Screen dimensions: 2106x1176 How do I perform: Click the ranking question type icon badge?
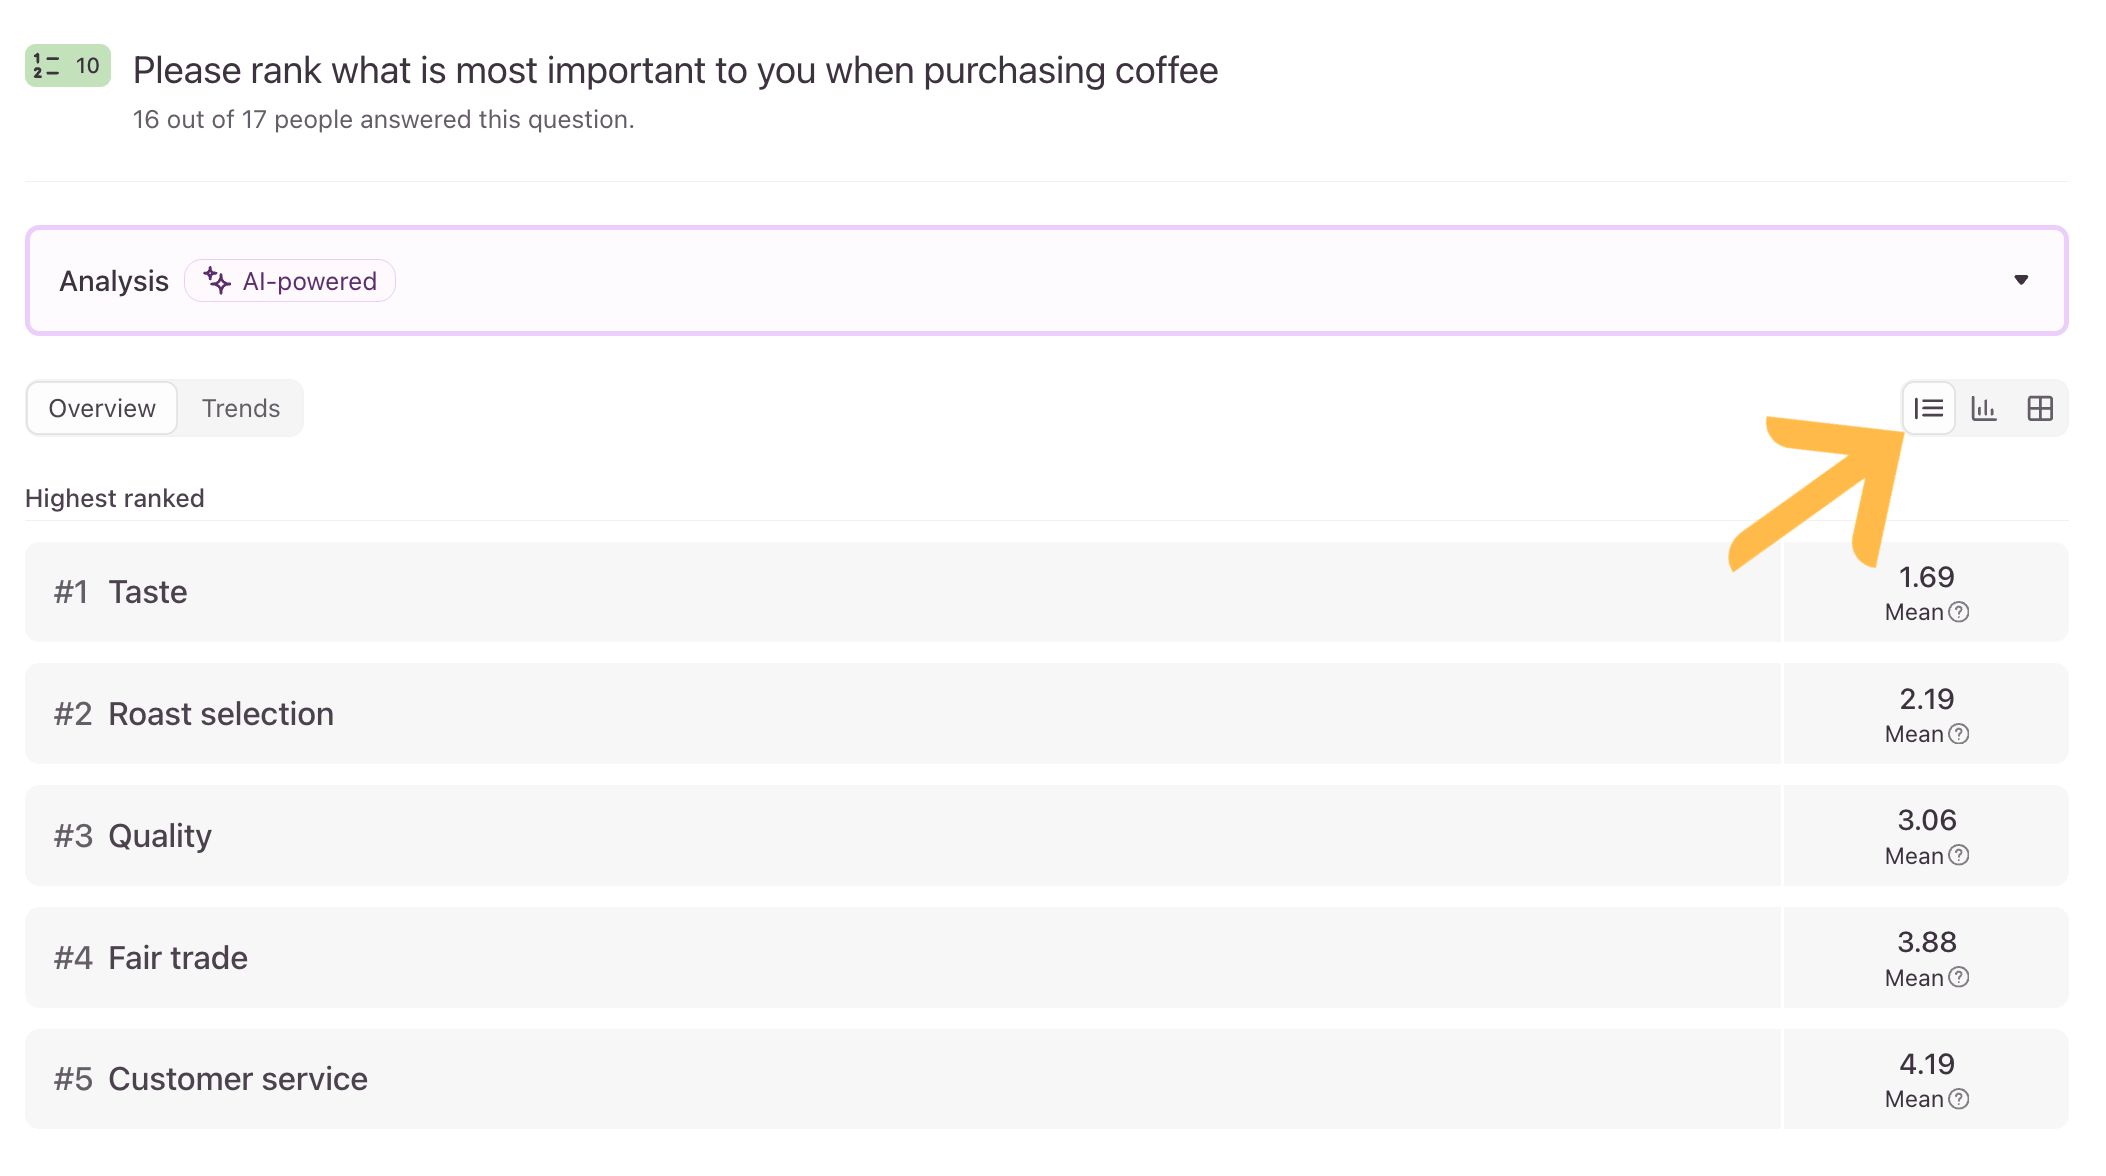pos(68,66)
